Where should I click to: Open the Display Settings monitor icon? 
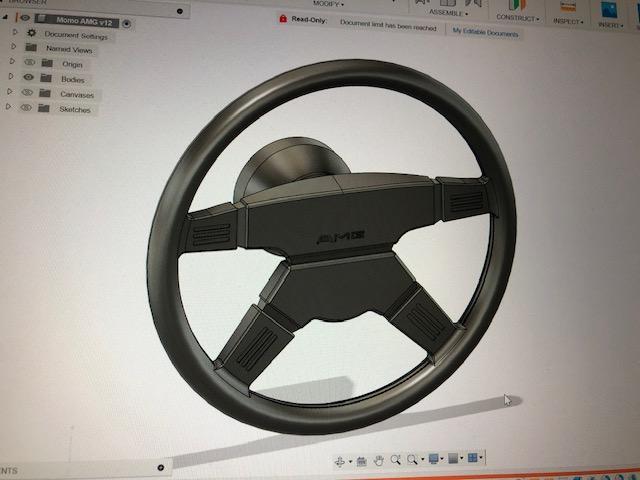click(x=433, y=459)
